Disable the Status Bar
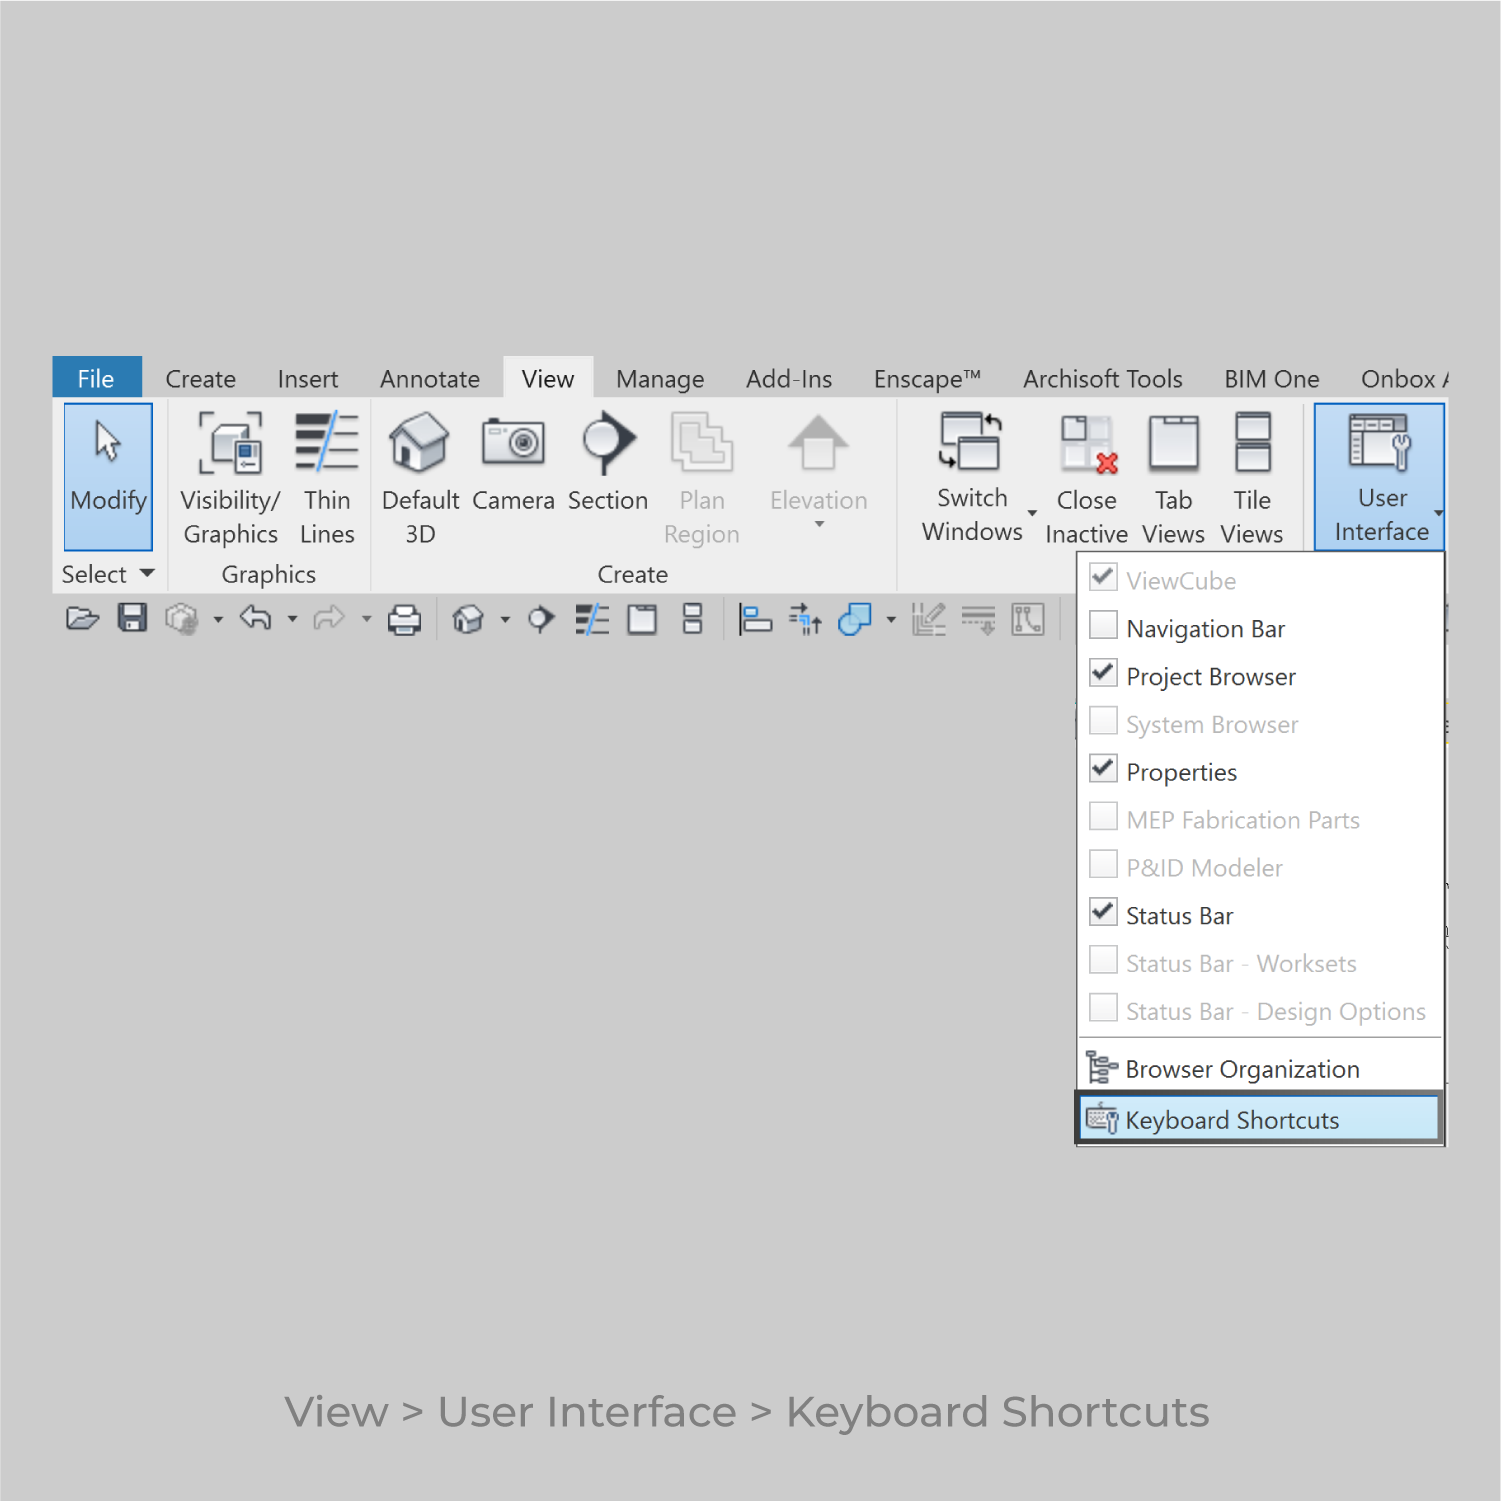1501x1501 pixels. tap(1103, 911)
